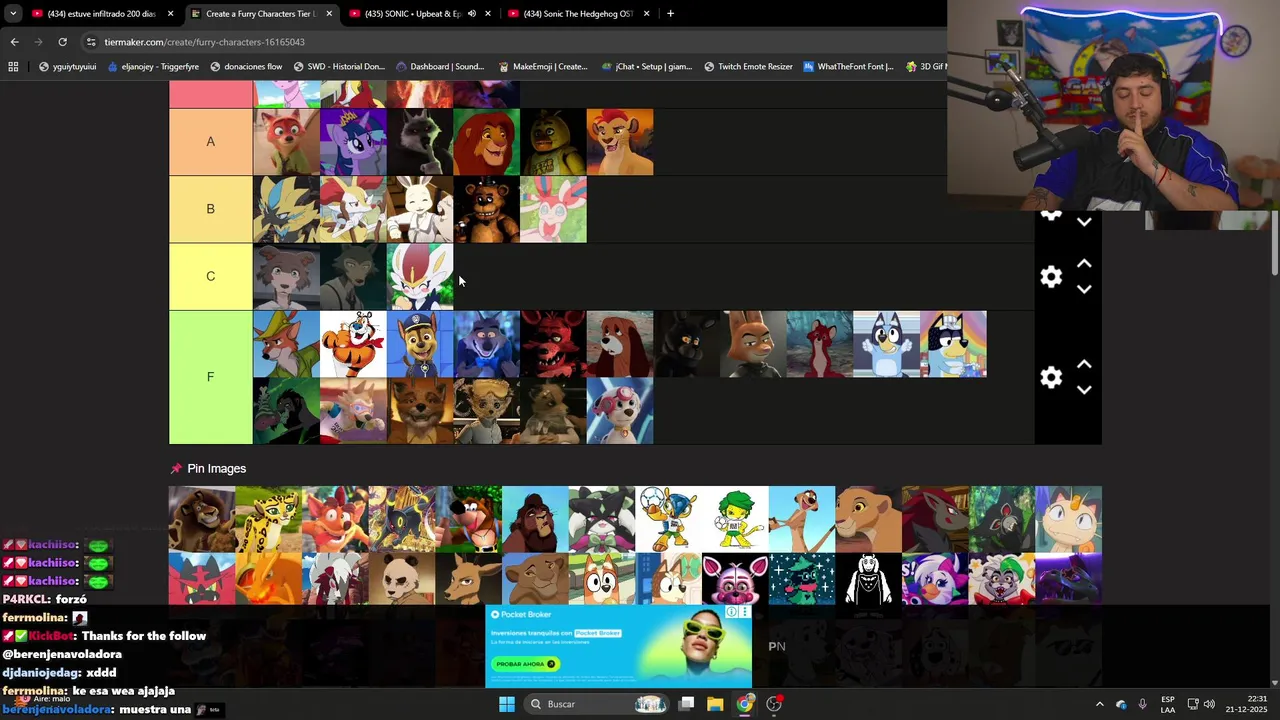The width and height of the screenshot is (1280, 720).
Task: Open a new browser tab
Action: [x=670, y=14]
